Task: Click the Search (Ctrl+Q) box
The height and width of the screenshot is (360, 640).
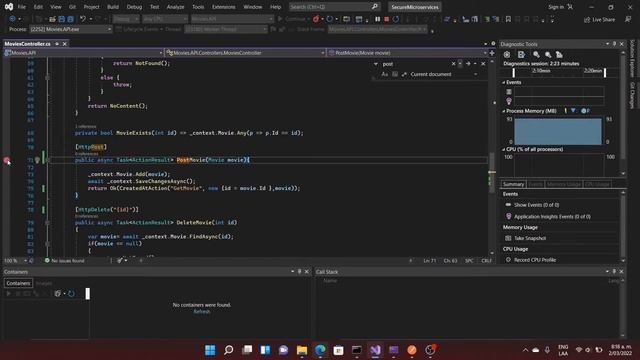Action: (x=334, y=7)
